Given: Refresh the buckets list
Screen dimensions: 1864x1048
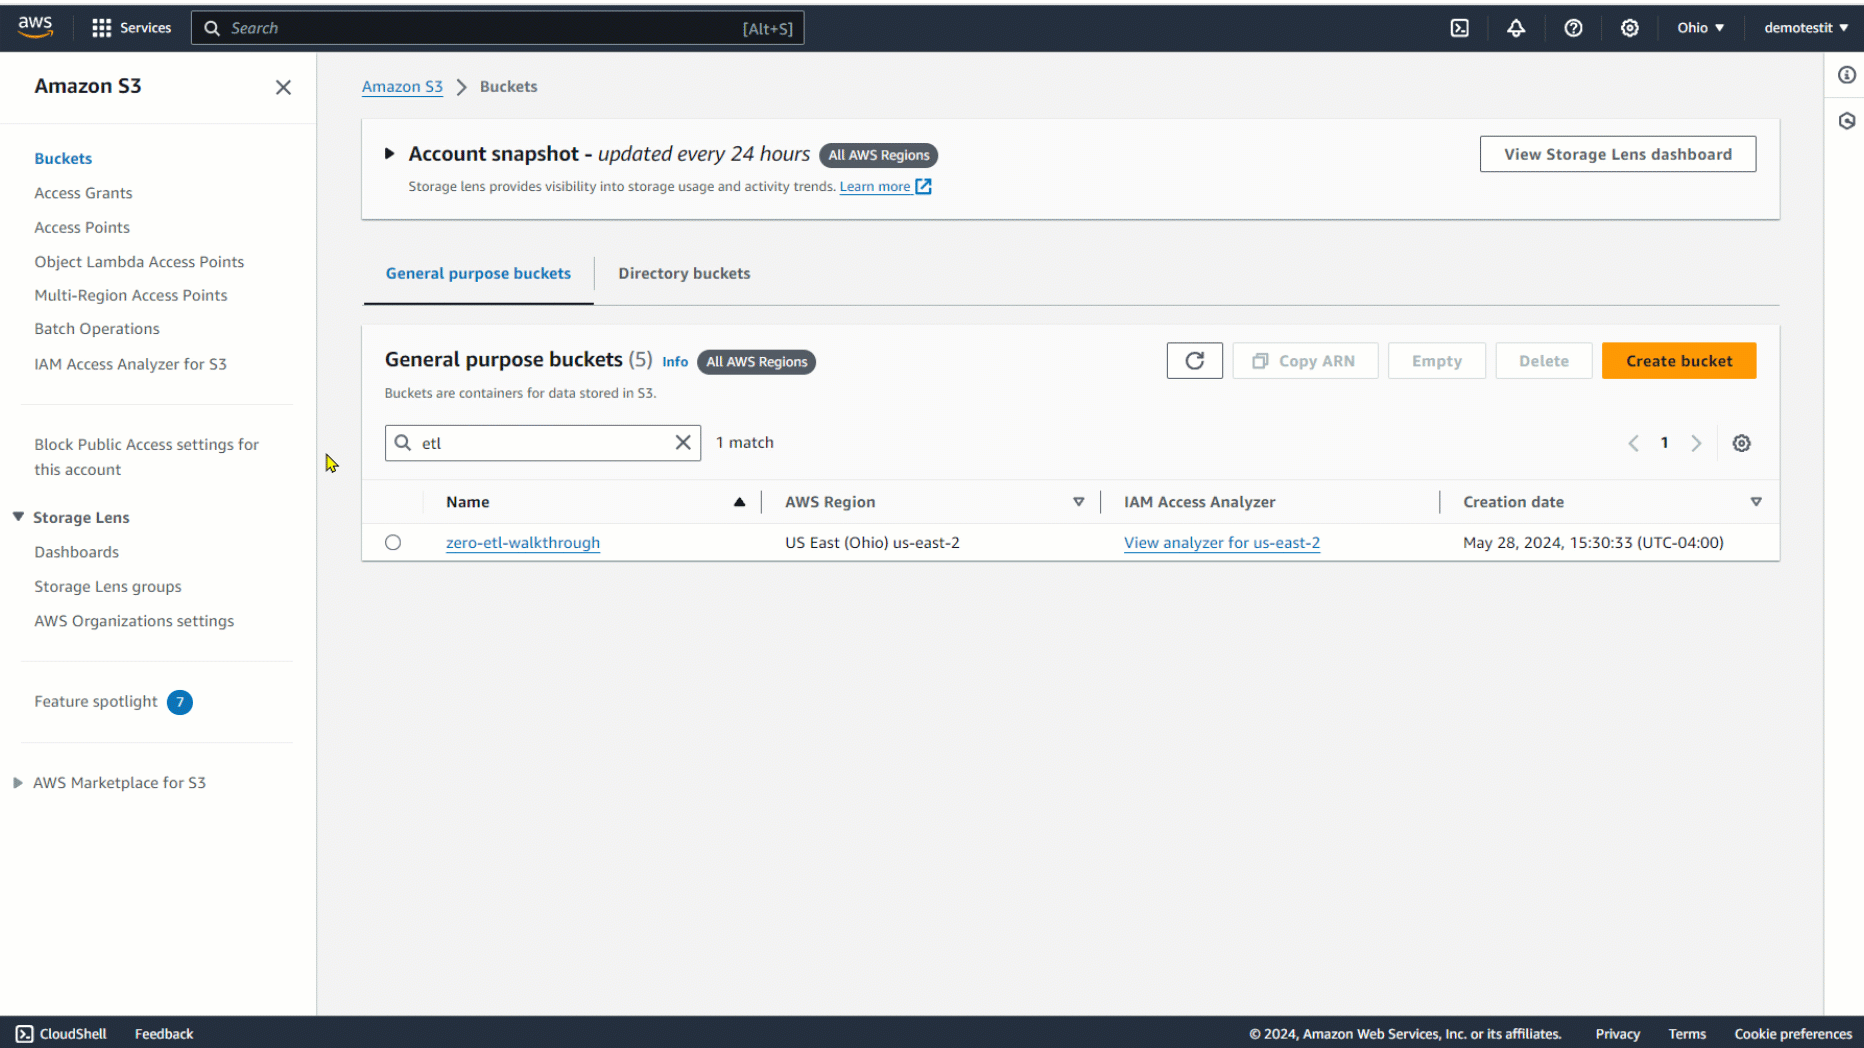Looking at the screenshot, I should point(1194,361).
